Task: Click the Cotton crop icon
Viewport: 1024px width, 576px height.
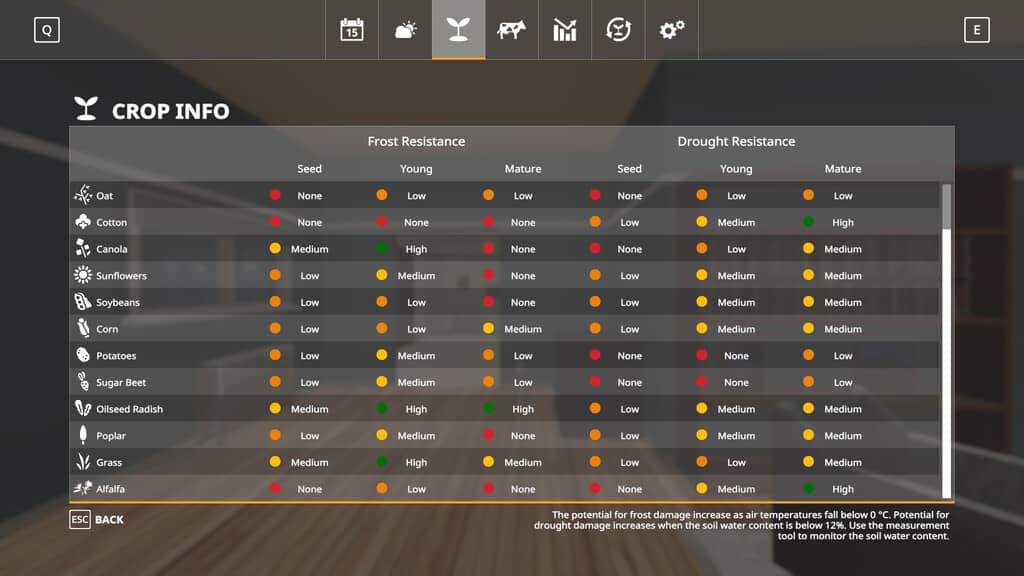Action: [83, 222]
